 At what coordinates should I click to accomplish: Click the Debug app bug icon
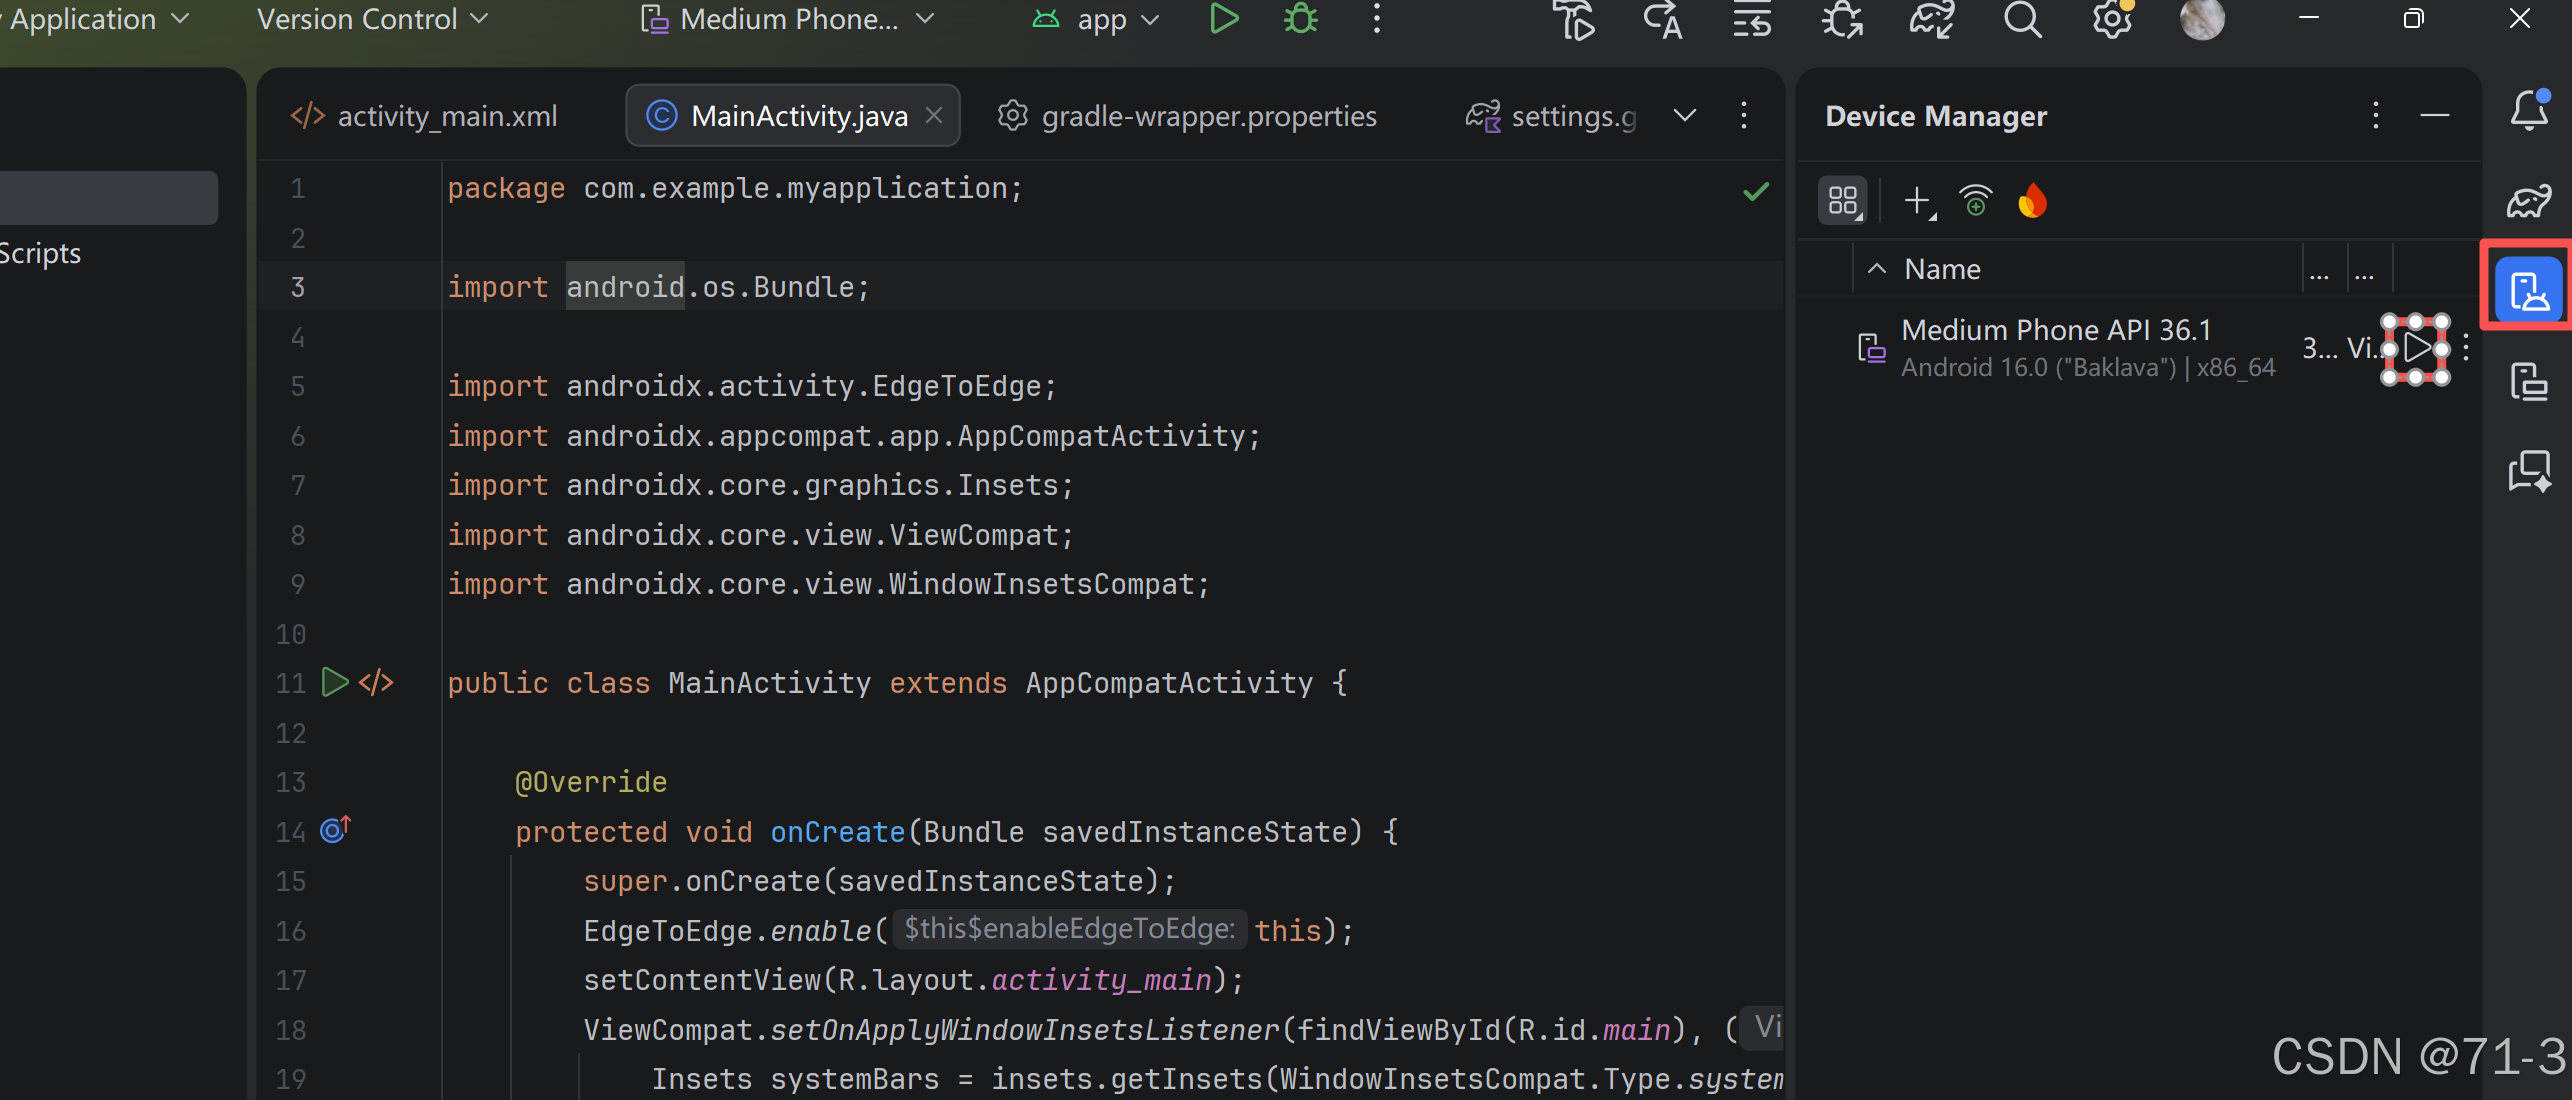1300,19
